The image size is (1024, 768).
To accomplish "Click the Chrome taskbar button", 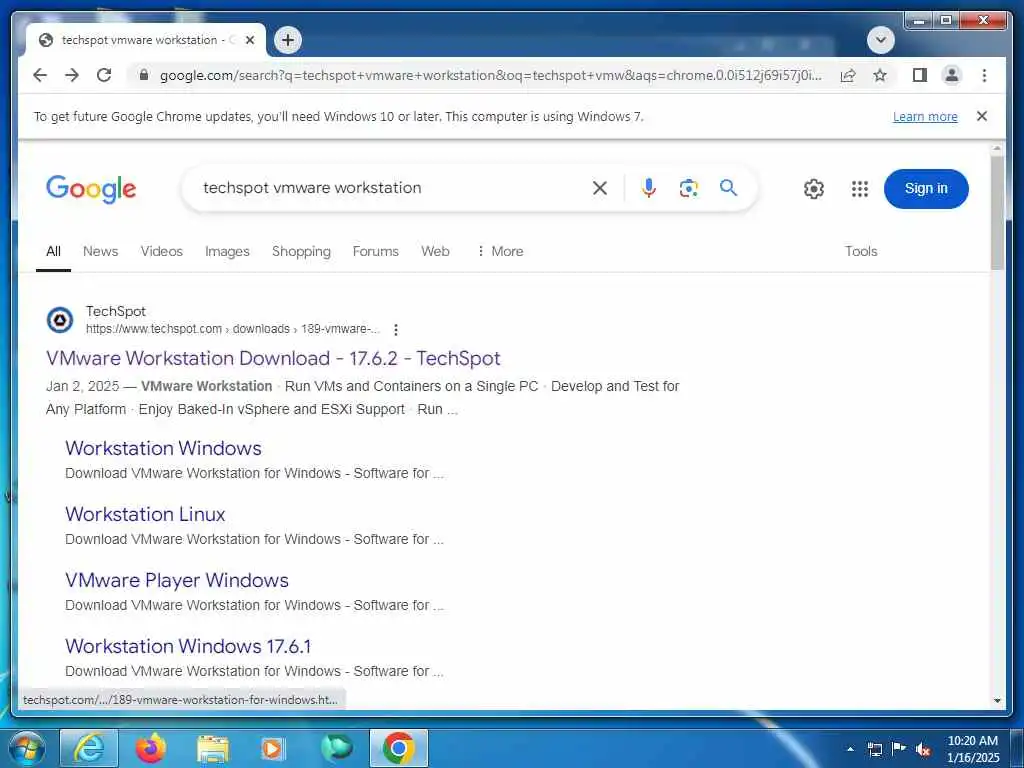I will coord(399,748).
